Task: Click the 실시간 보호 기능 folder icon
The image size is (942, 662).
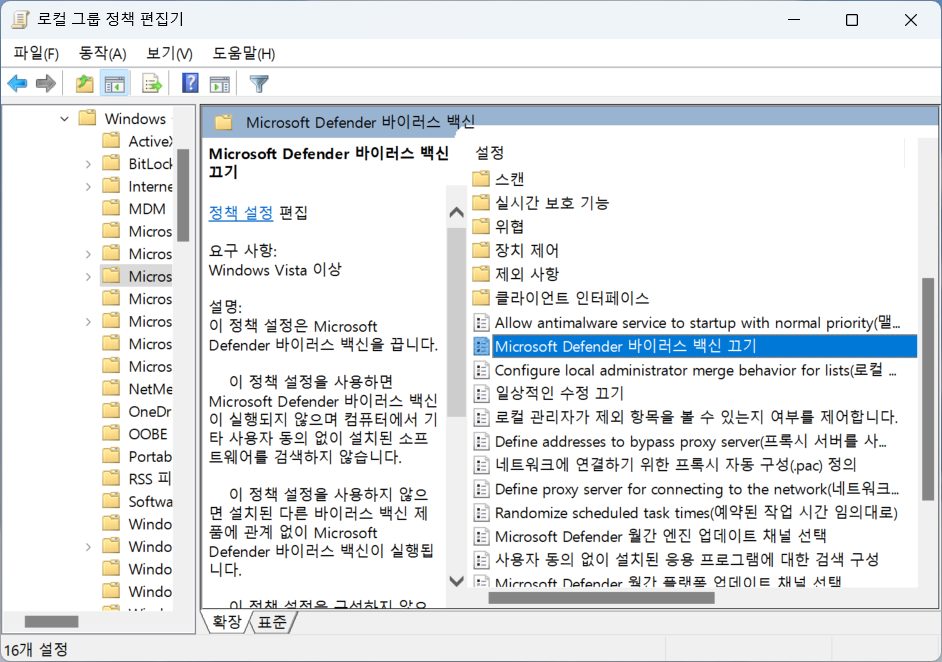Action: coord(481,202)
